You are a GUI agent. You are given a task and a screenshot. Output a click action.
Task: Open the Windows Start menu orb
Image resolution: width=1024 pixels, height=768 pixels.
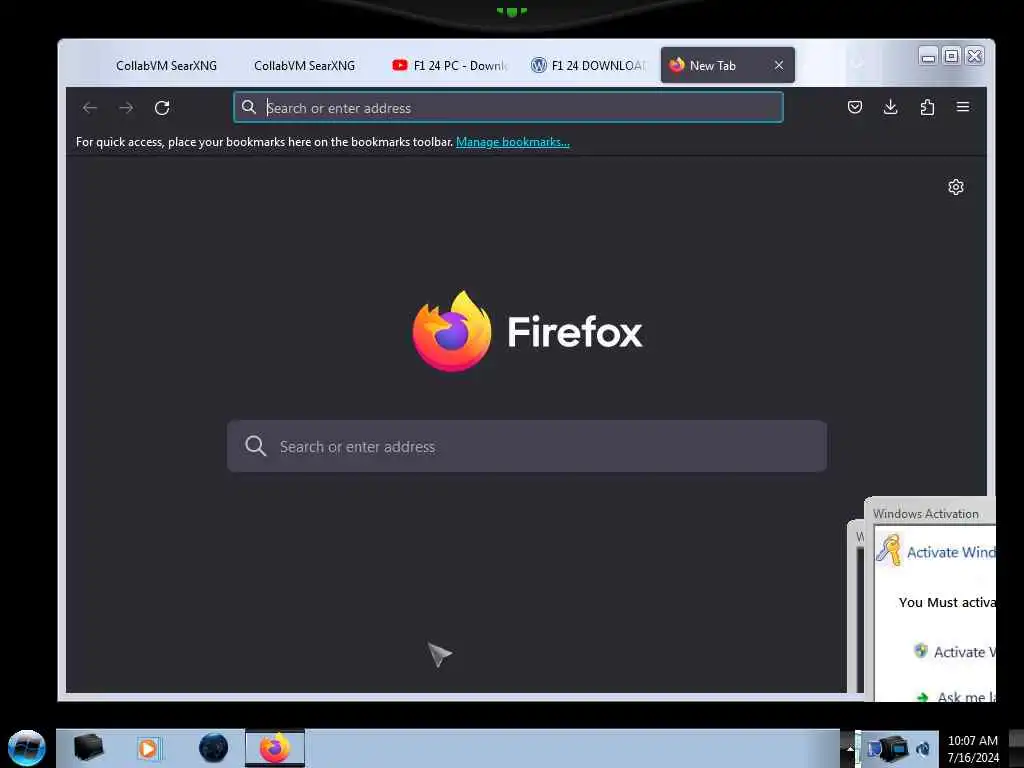(27, 748)
